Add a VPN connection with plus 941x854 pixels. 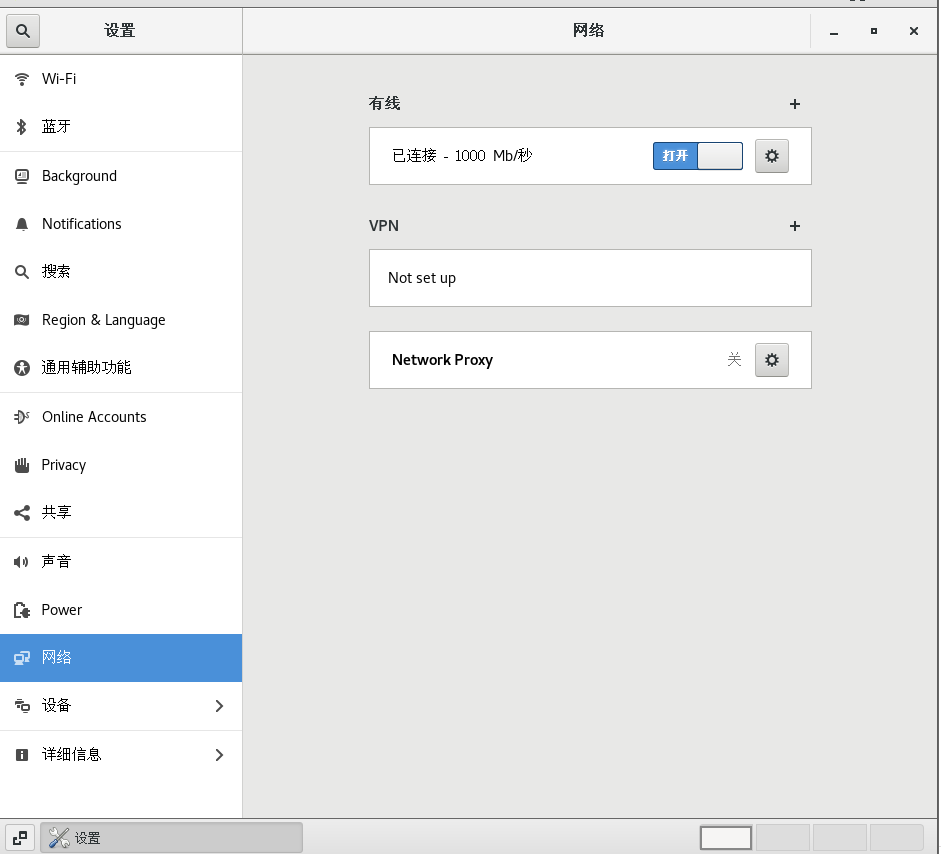(x=795, y=226)
